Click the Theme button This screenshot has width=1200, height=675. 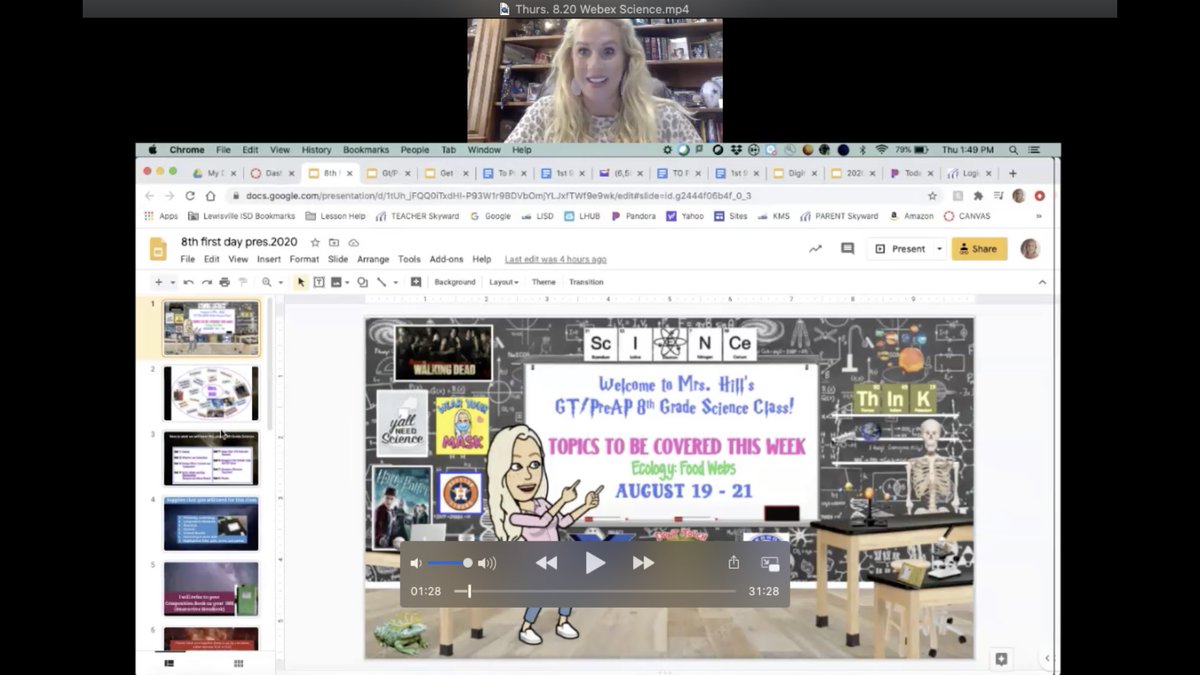(x=544, y=282)
